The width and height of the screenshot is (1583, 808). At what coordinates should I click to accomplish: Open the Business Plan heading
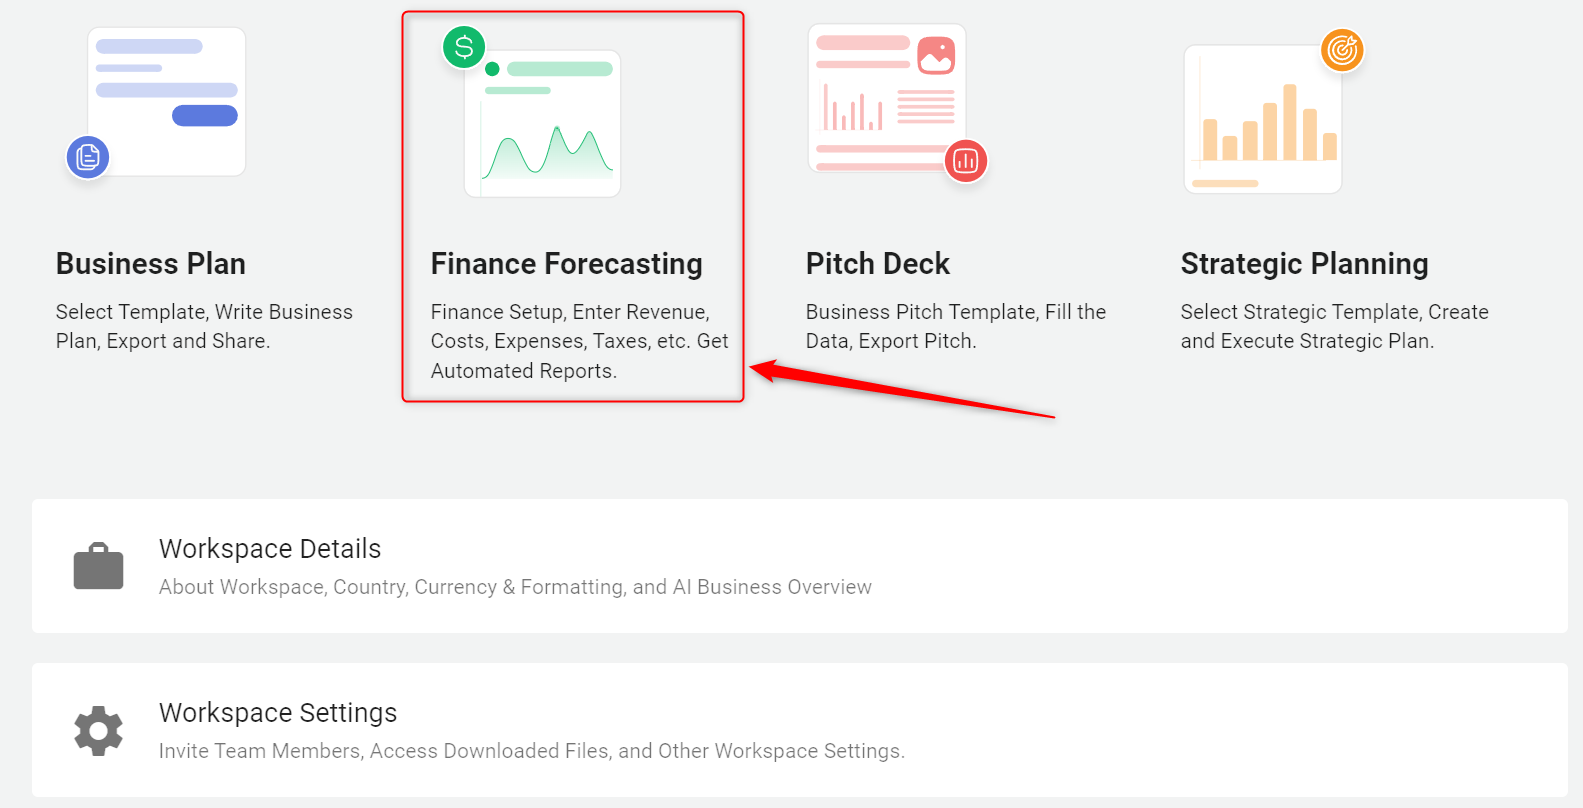(x=151, y=263)
